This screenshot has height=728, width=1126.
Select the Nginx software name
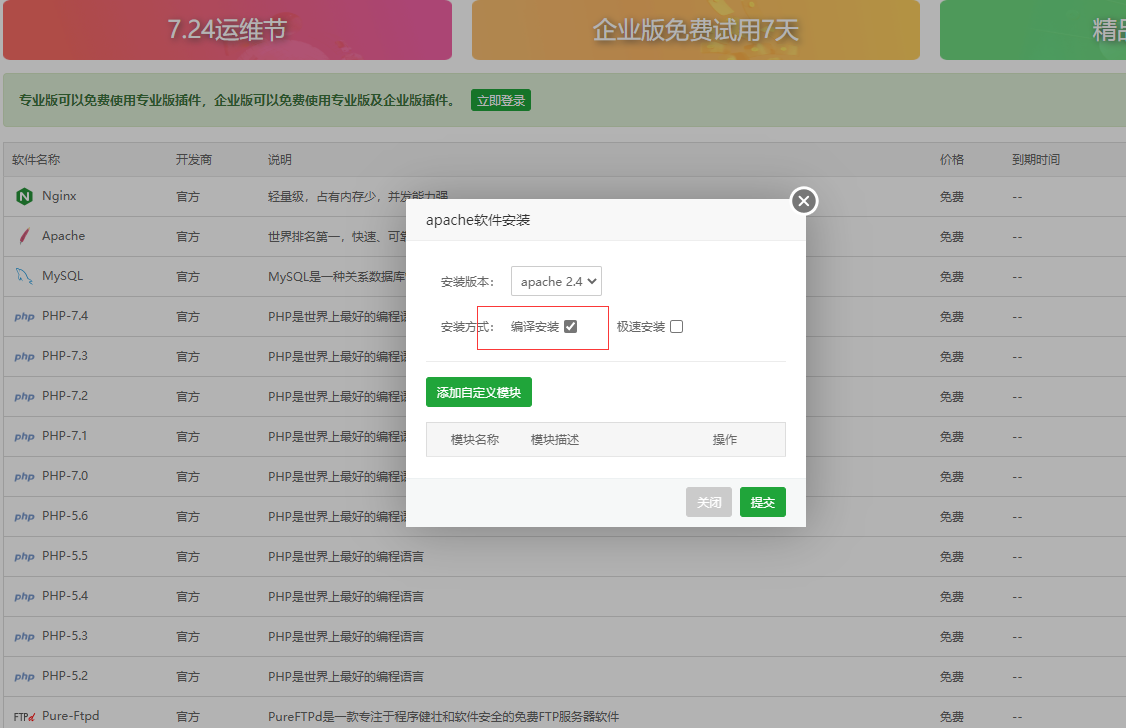point(59,196)
